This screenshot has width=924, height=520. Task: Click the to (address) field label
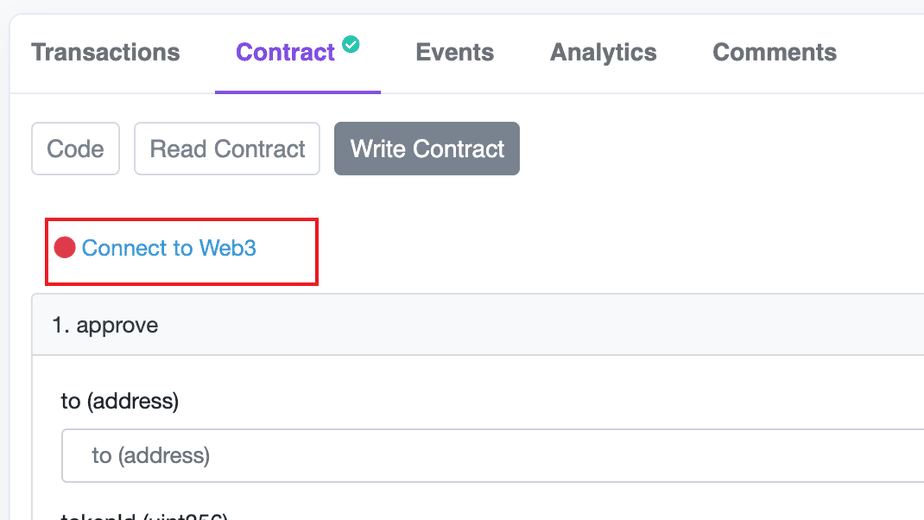[x=120, y=401]
